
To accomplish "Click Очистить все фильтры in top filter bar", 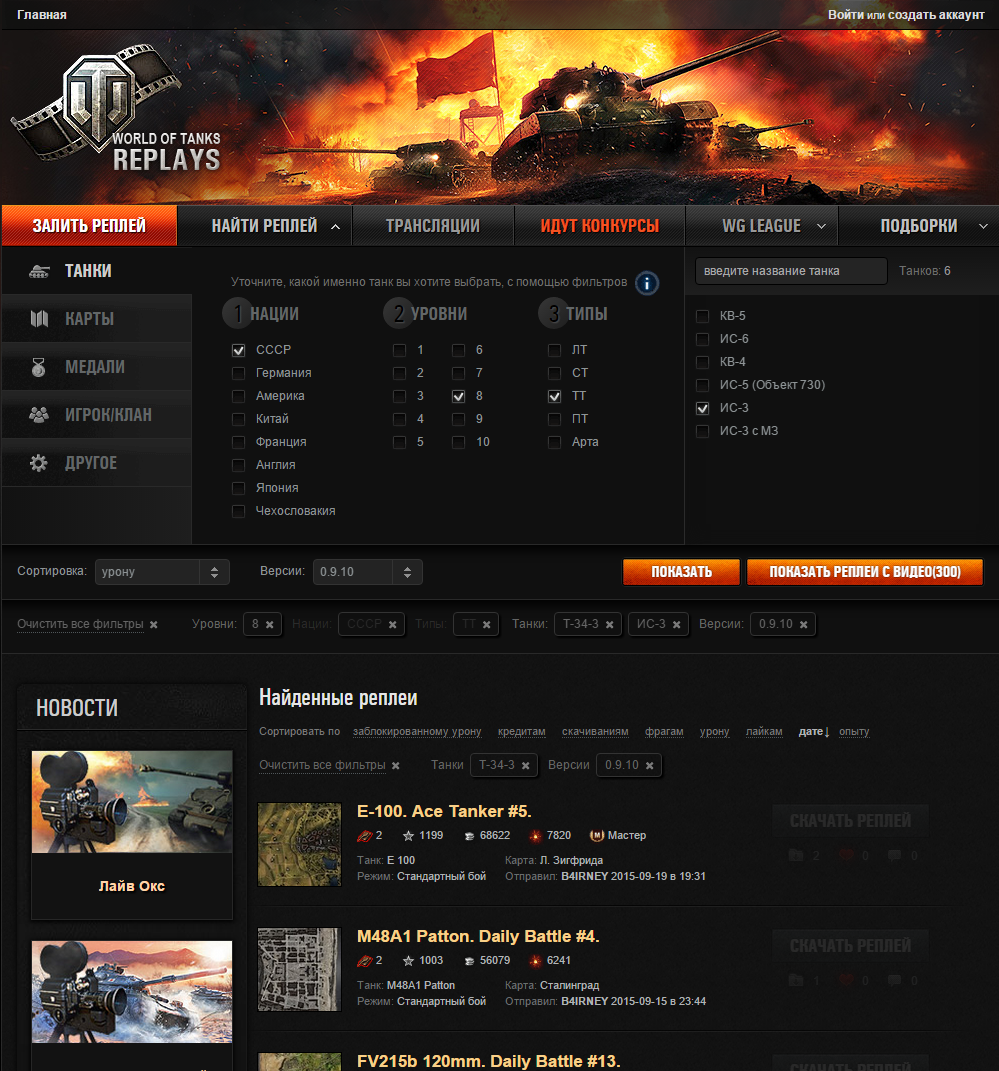I will click(81, 624).
